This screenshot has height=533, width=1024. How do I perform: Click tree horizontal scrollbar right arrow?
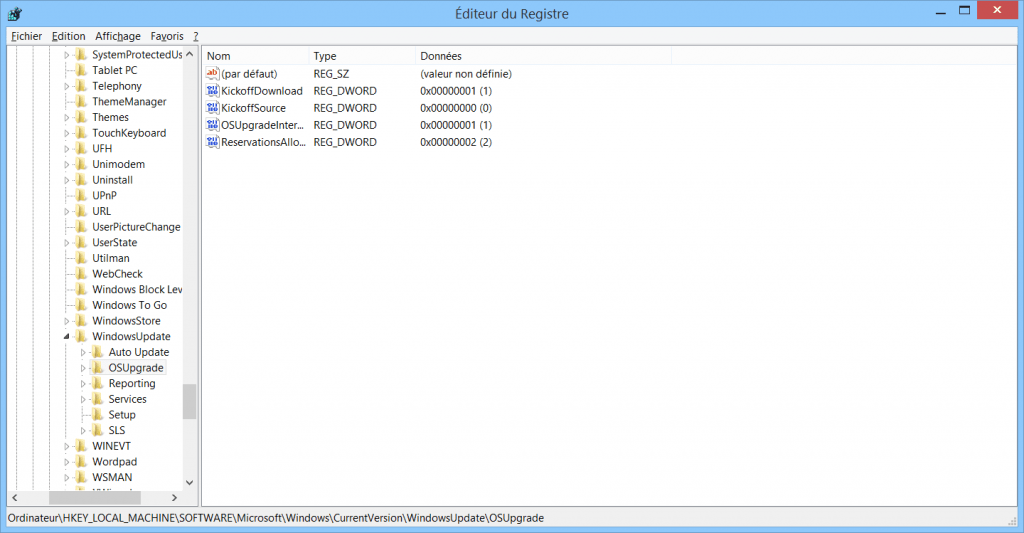[174, 498]
